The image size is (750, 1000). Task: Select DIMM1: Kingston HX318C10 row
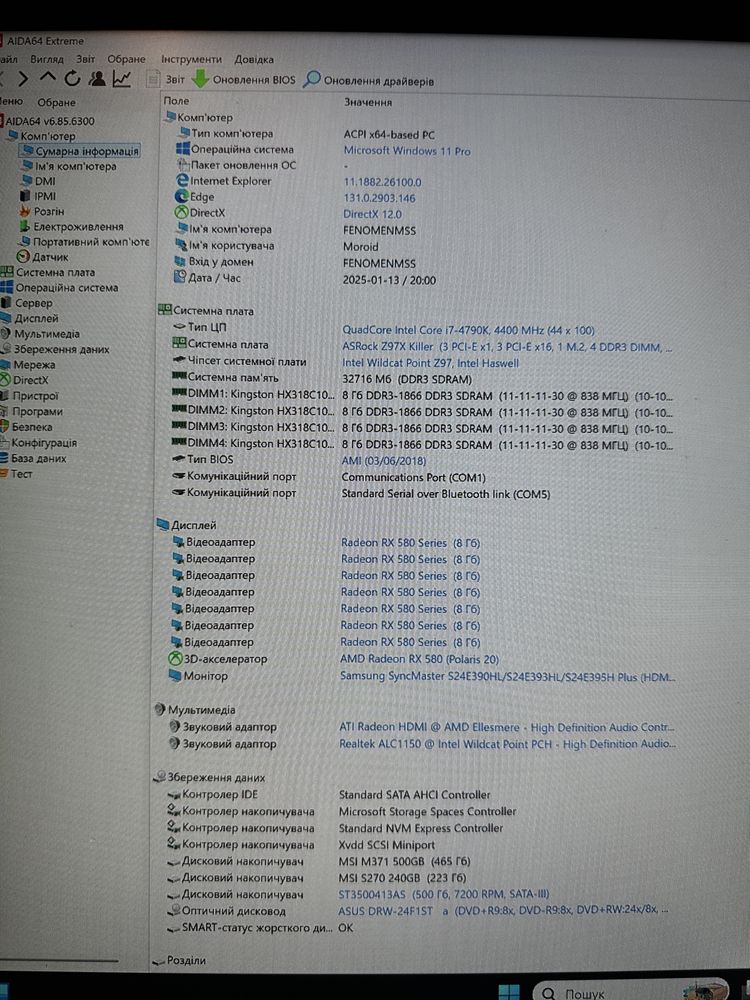click(x=421, y=395)
